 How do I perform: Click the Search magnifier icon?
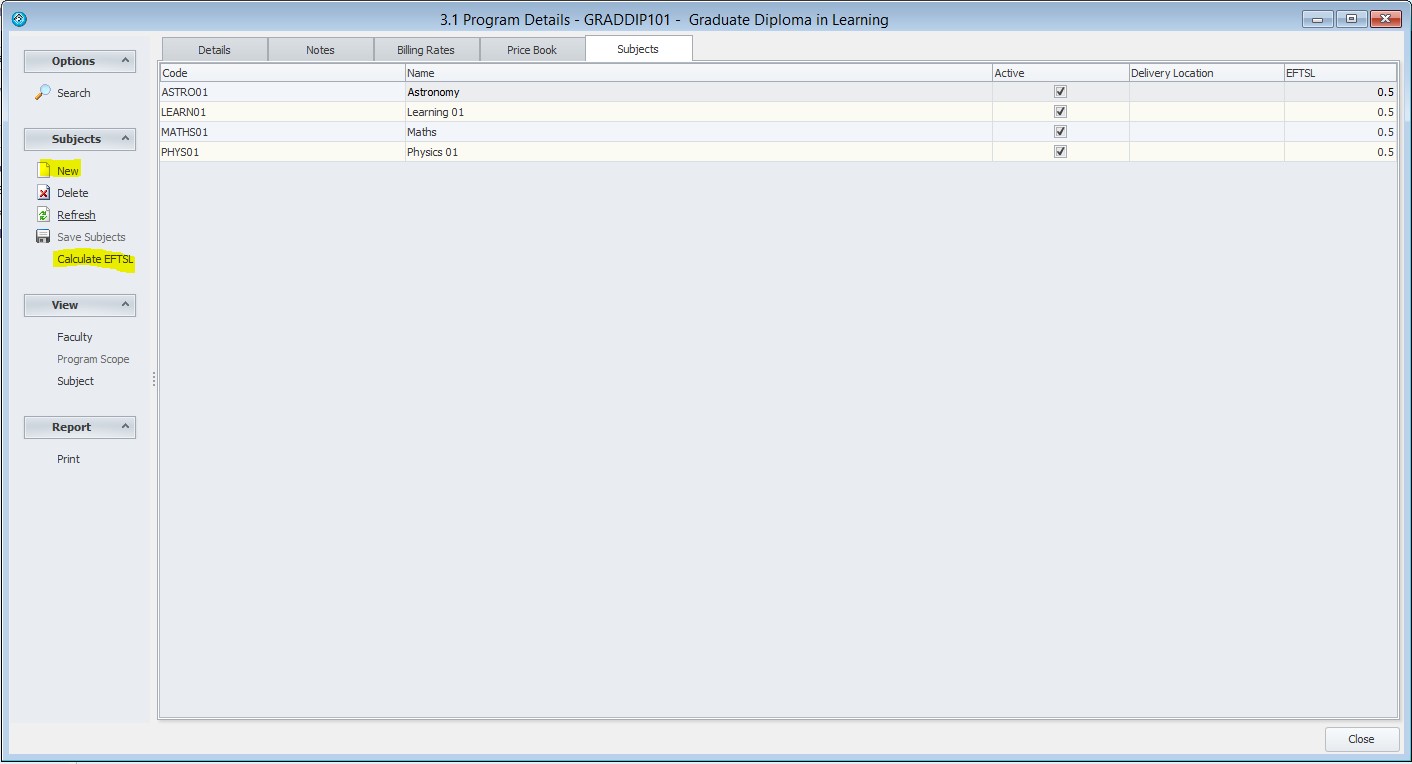pyautogui.click(x=43, y=92)
